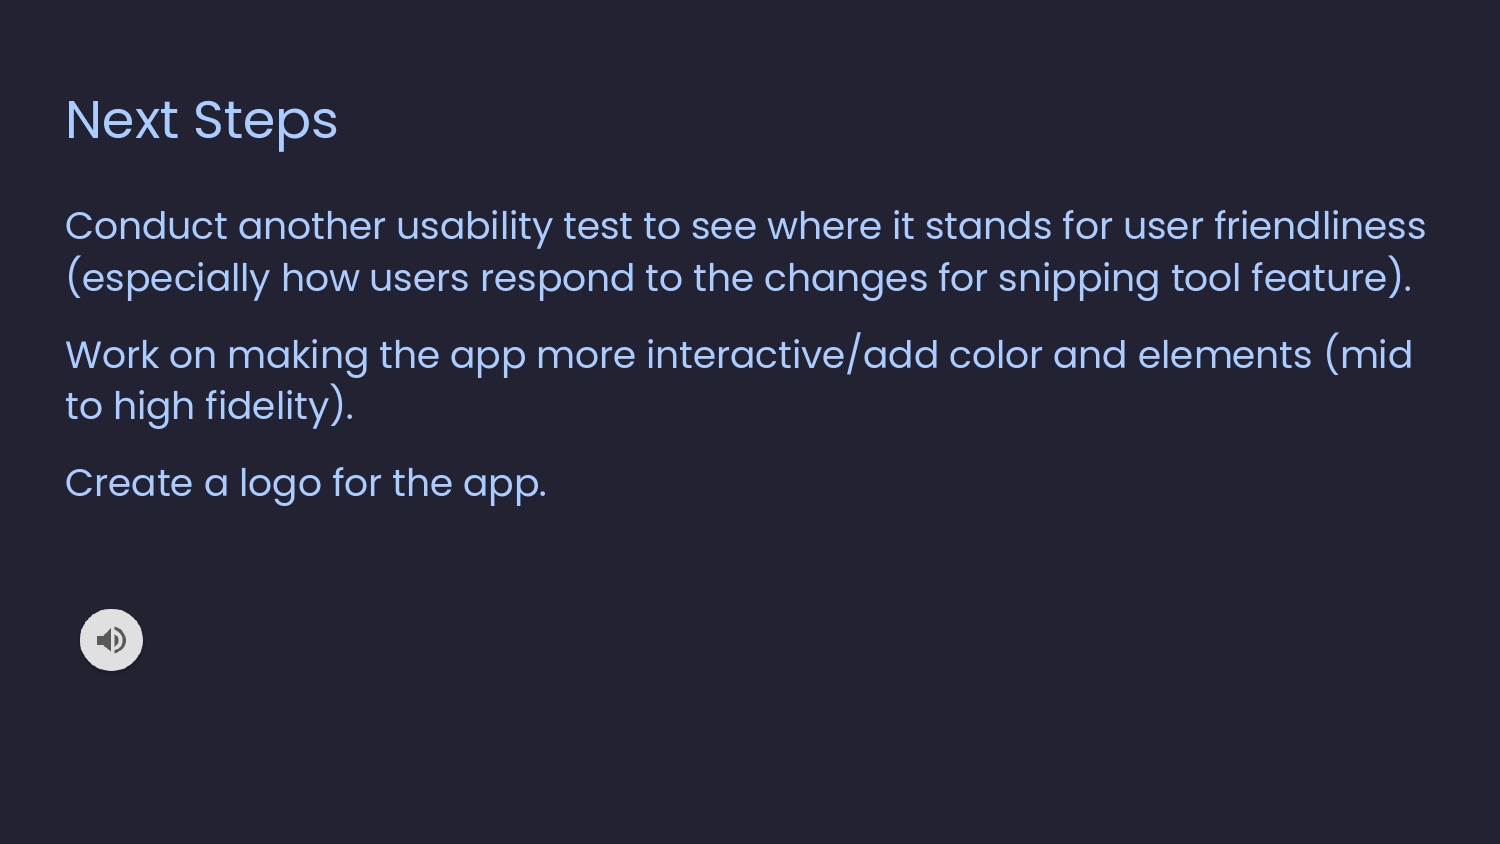Click the word "changes" in first paragraph

[845, 279]
